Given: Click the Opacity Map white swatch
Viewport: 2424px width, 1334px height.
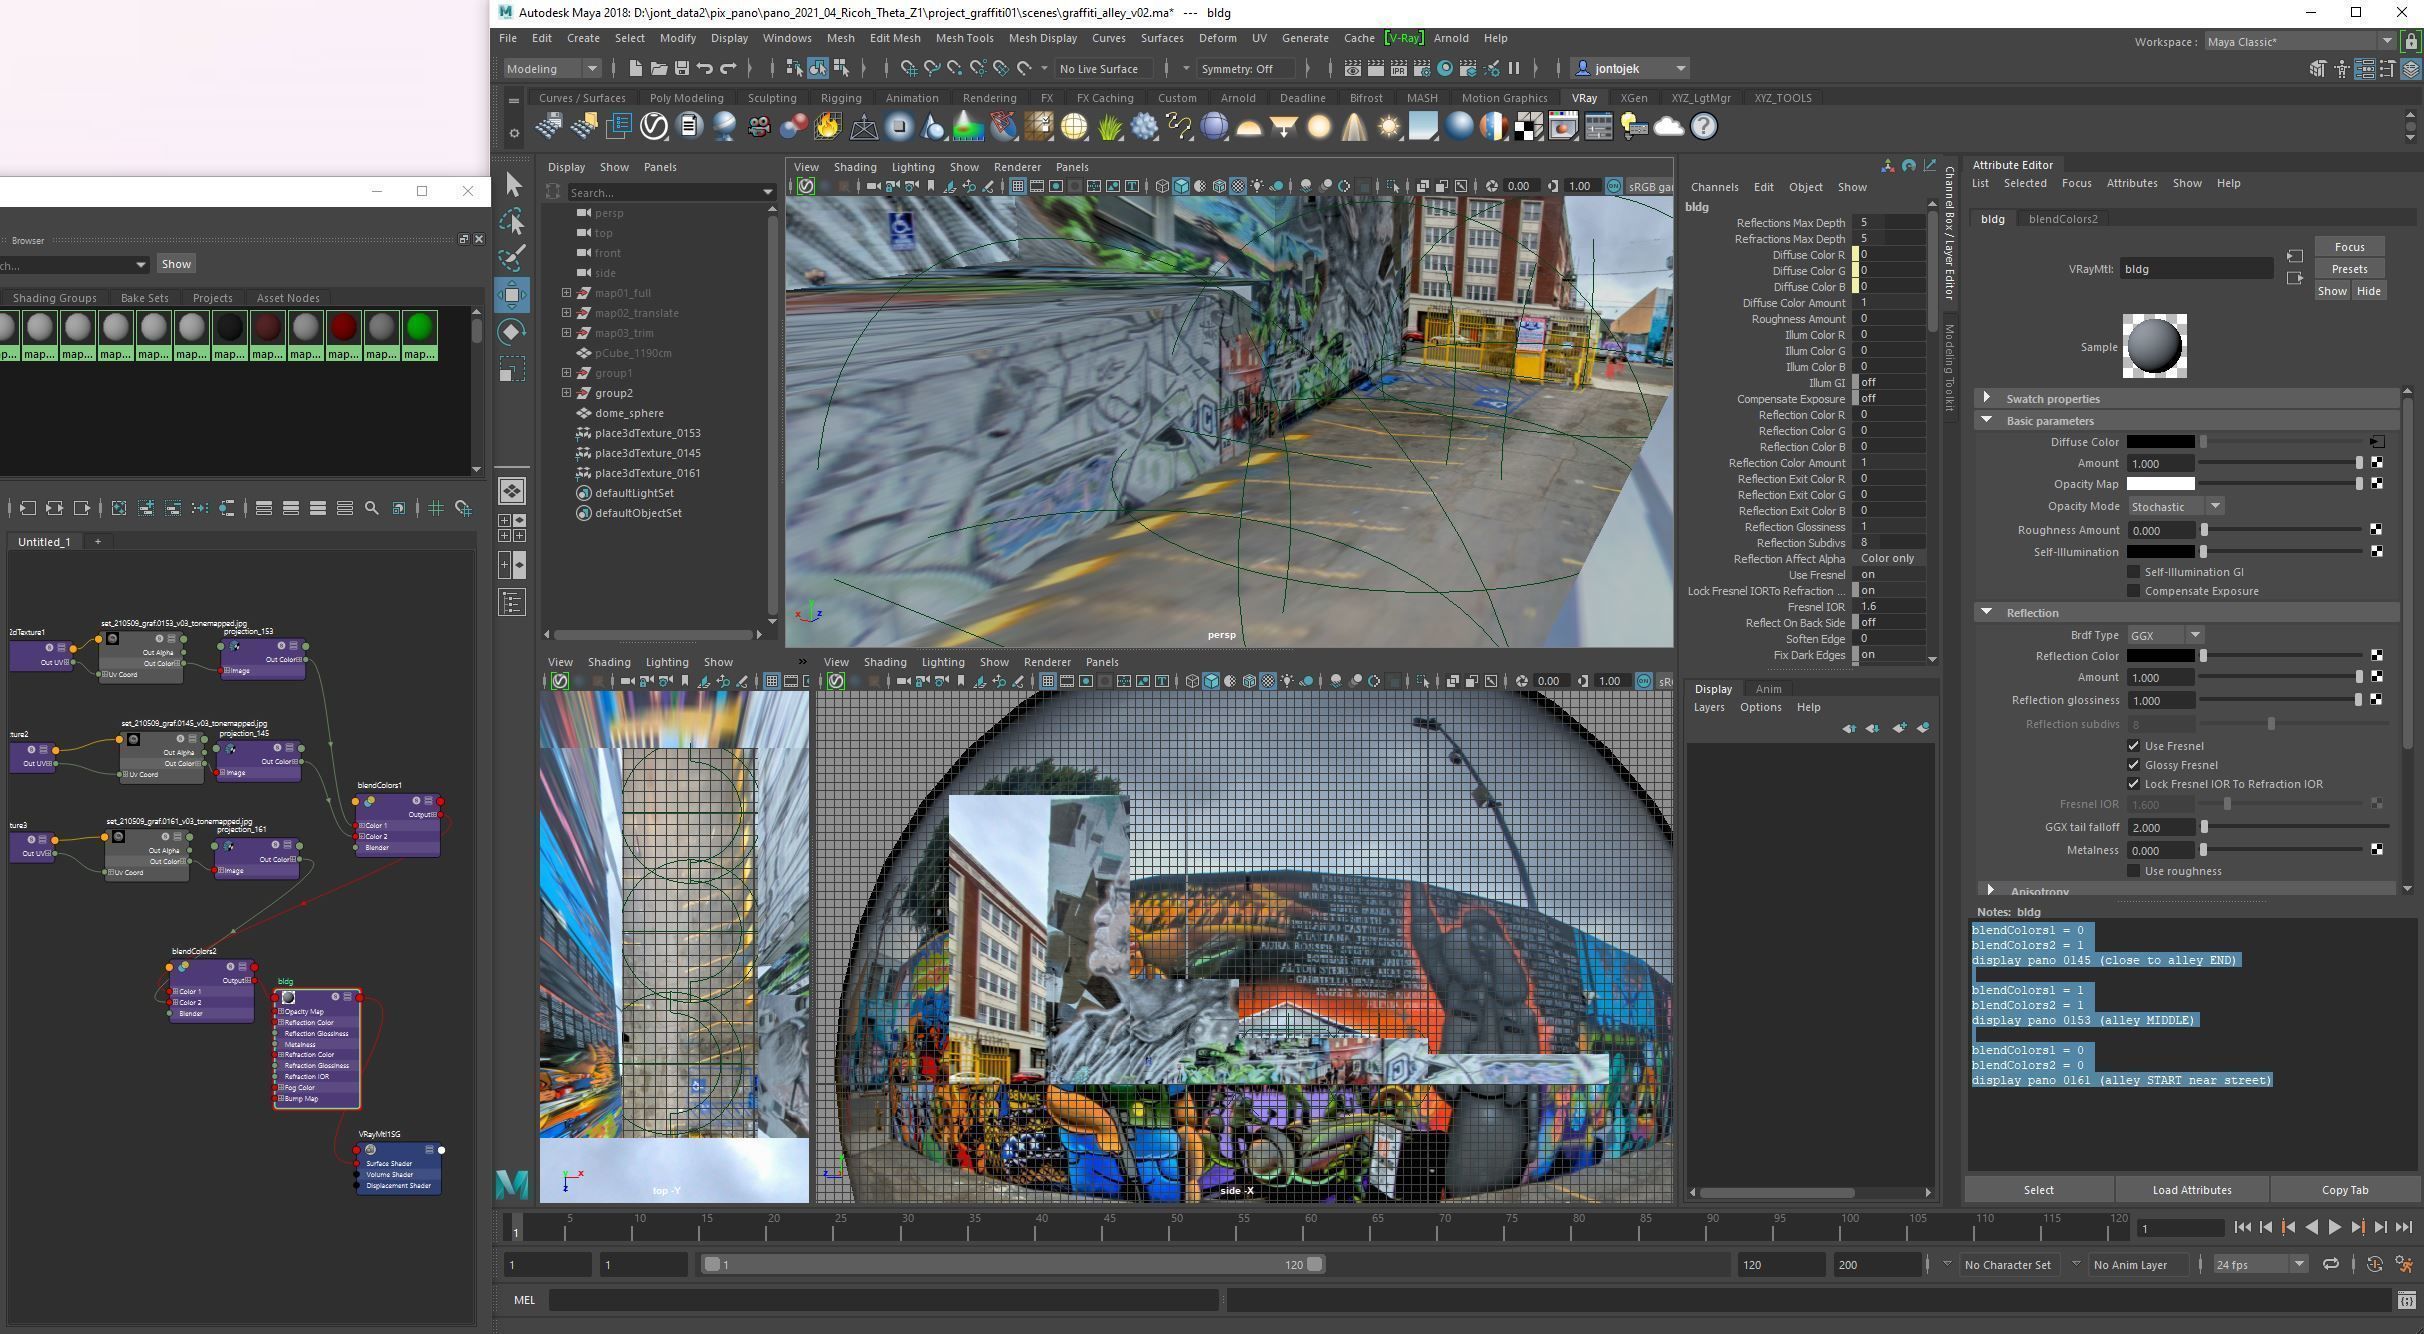Looking at the screenshot, I should [x=2160, y=484].
